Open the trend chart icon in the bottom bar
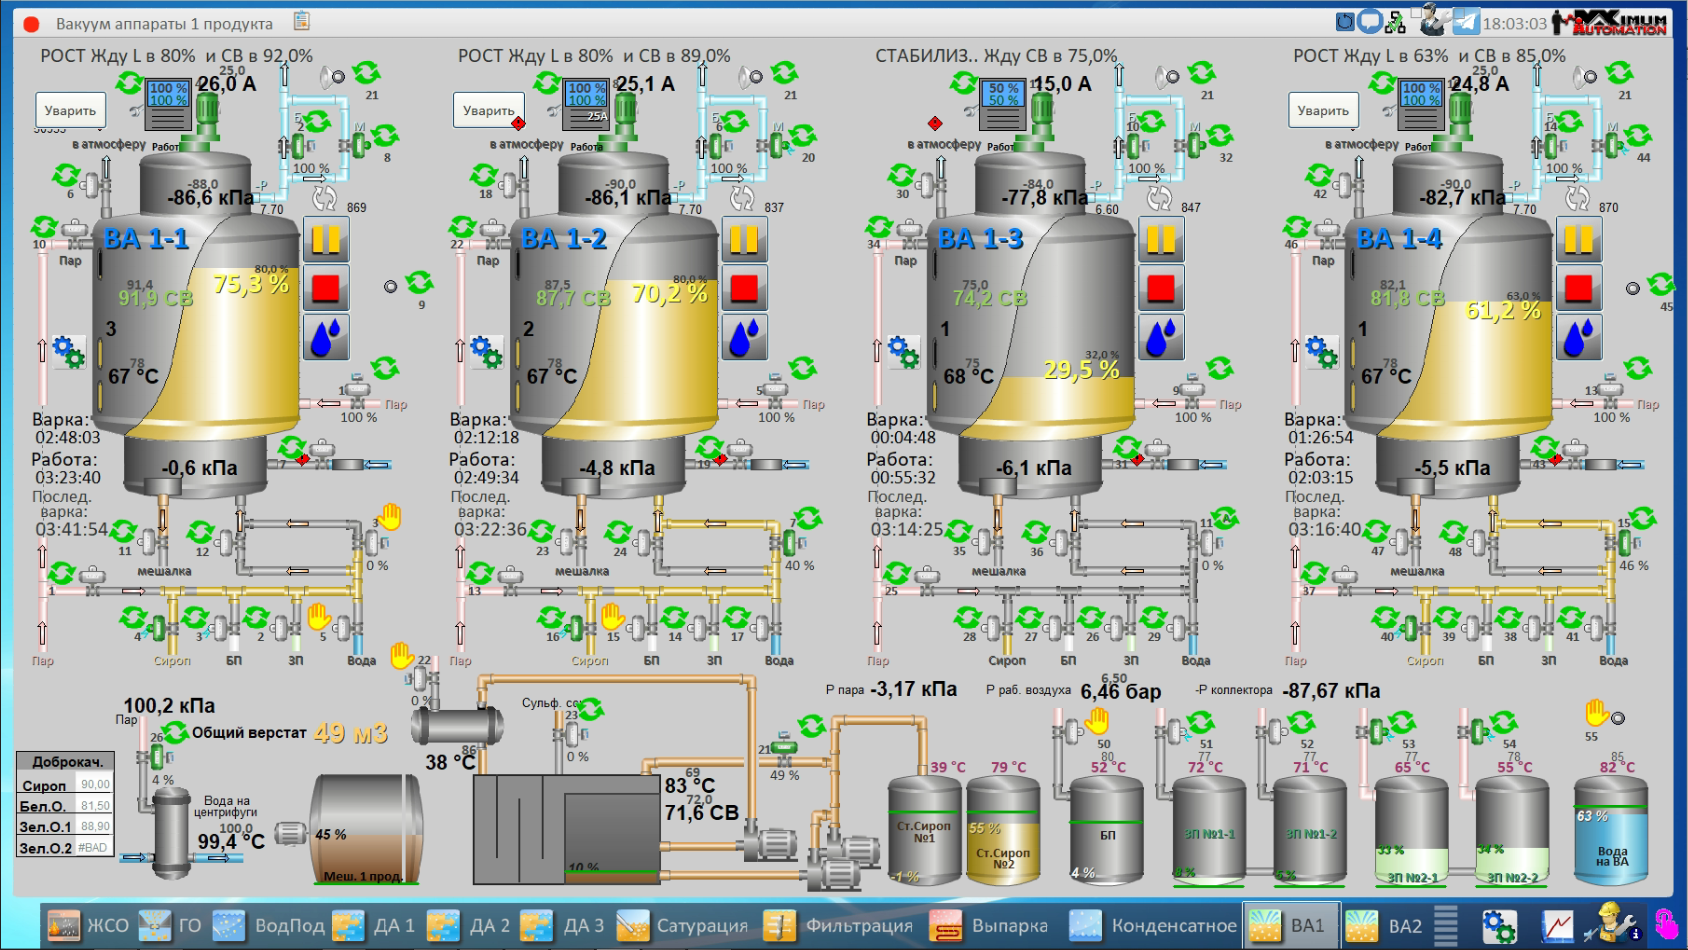The width and height of the screenshot is (1688, 950). click(x=1556, y=926)
